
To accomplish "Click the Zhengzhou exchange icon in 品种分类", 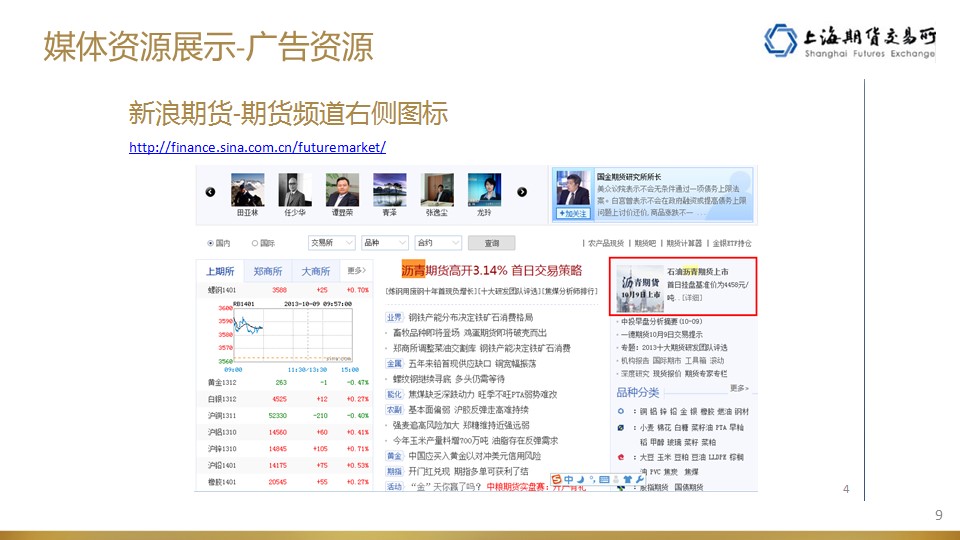I will [x=621, y=427].
